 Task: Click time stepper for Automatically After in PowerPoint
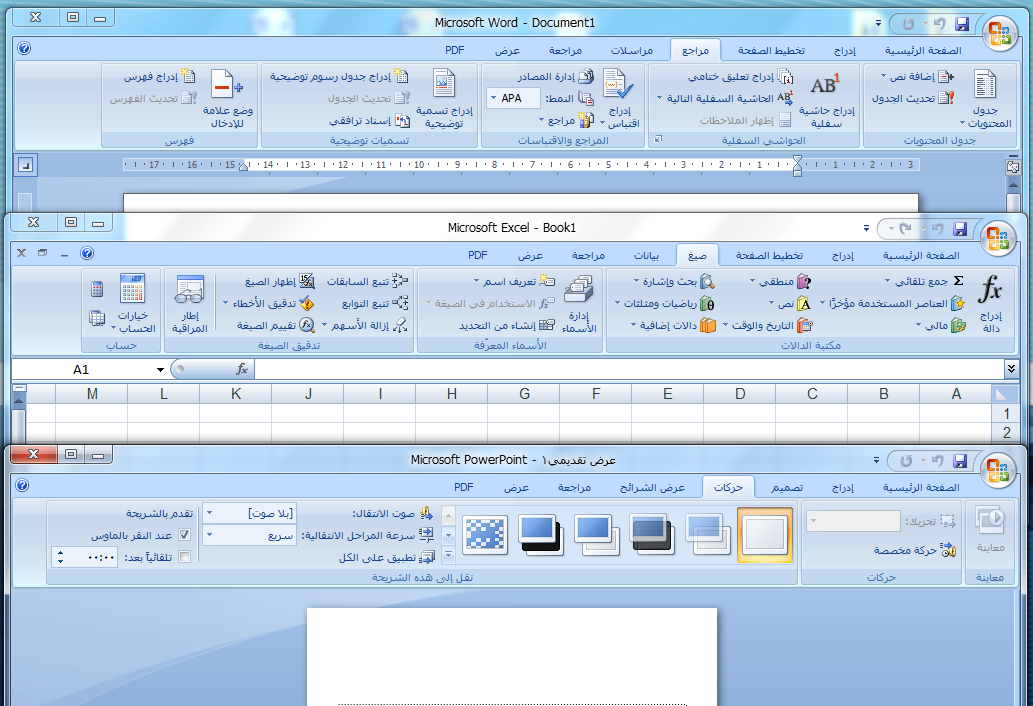[x=61, y=557]
